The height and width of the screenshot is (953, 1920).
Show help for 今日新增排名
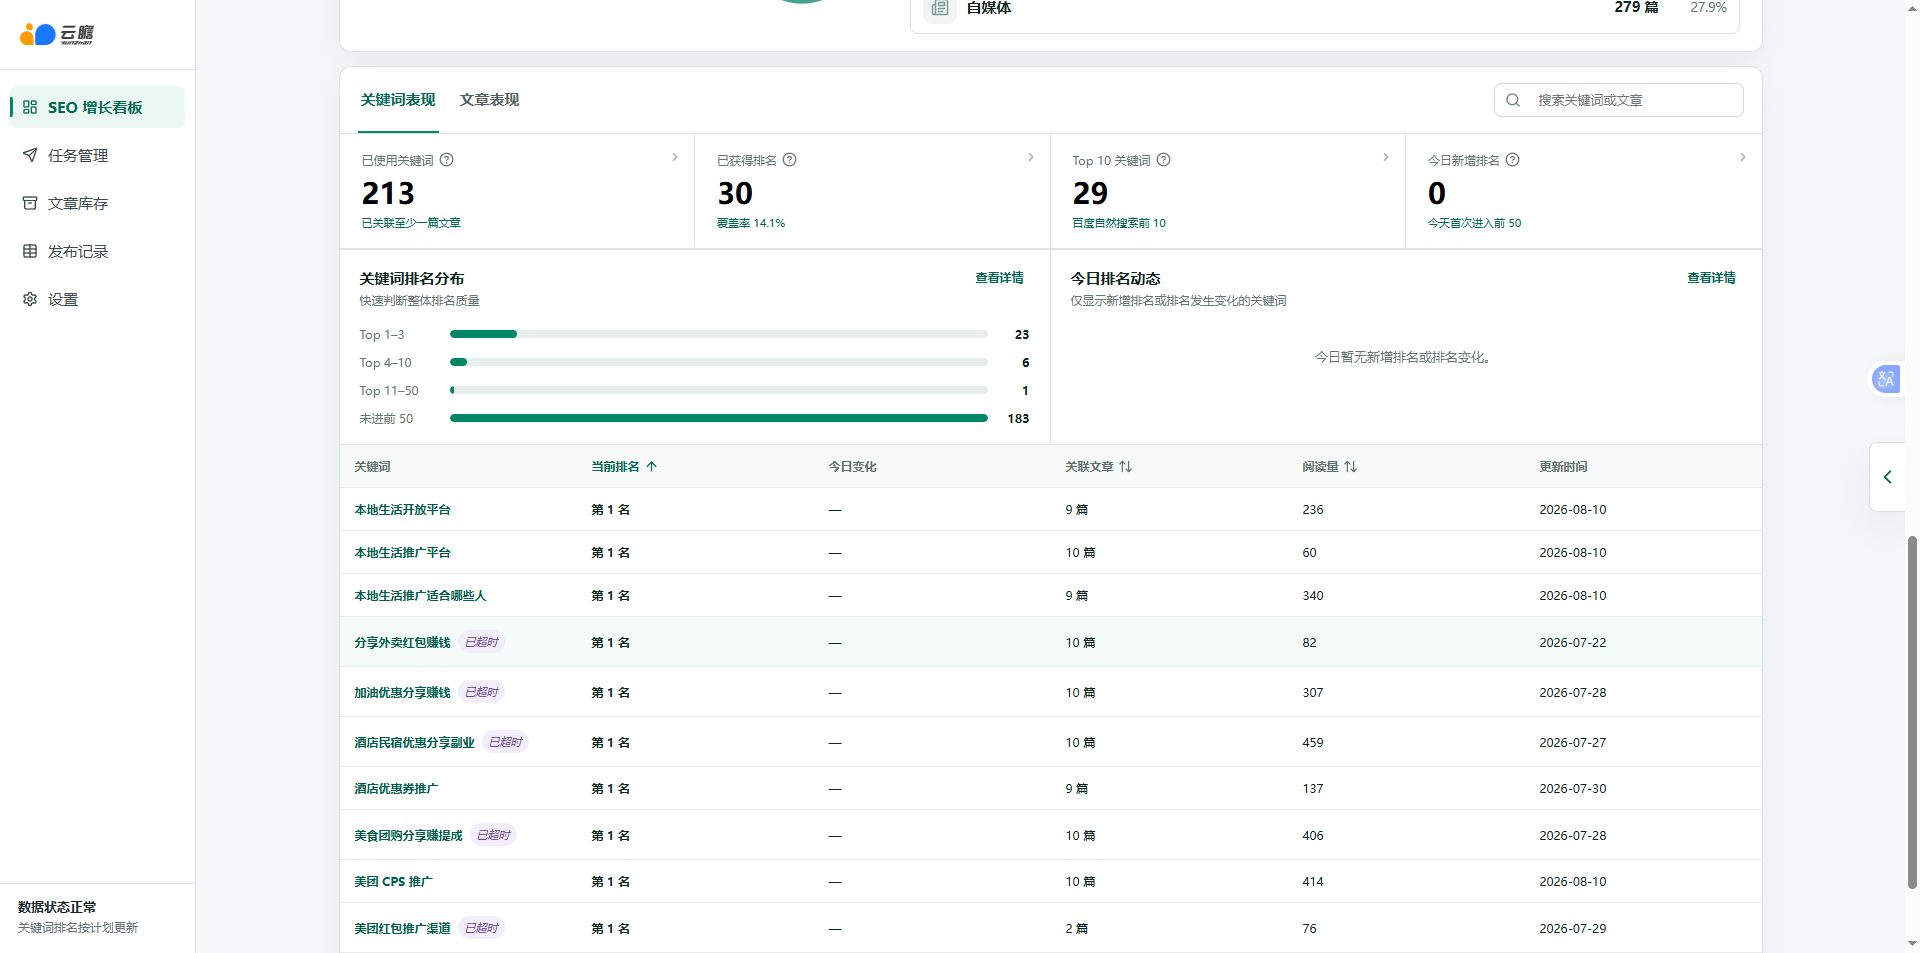[1513, 160]
